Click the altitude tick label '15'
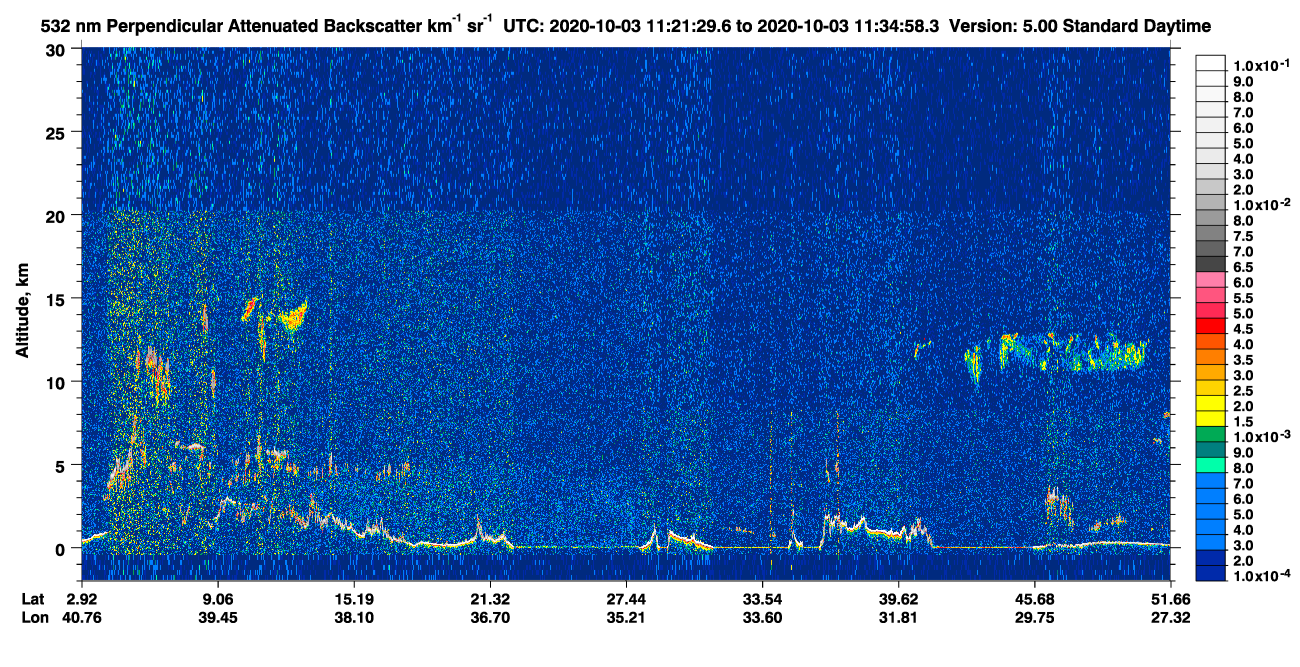This screenshot has height=667, width=1300. click(58, 299)
